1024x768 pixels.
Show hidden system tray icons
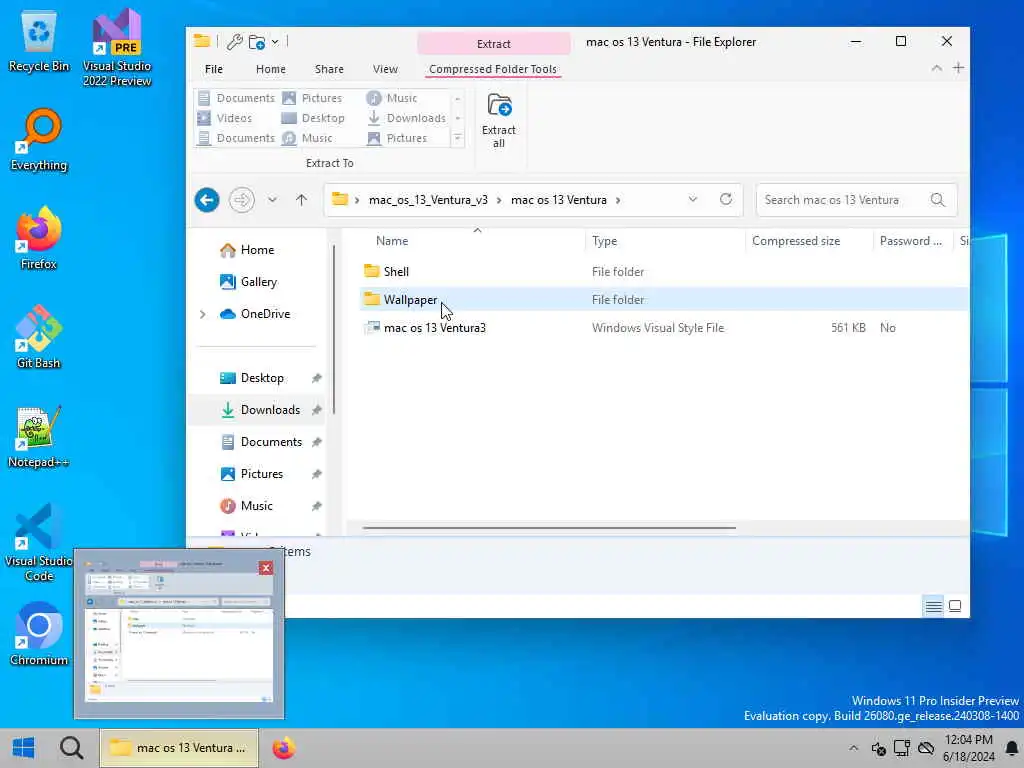(x=854, y=748)
